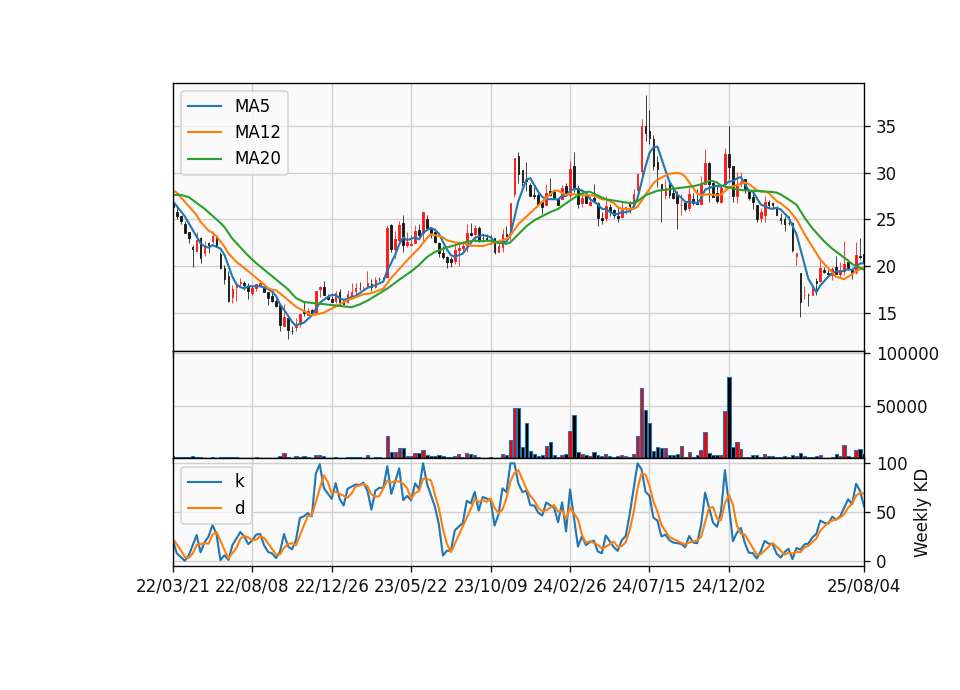Click the volume axis label 100000
The width and height of the screenshot is (960, 690).
(907, 354)
